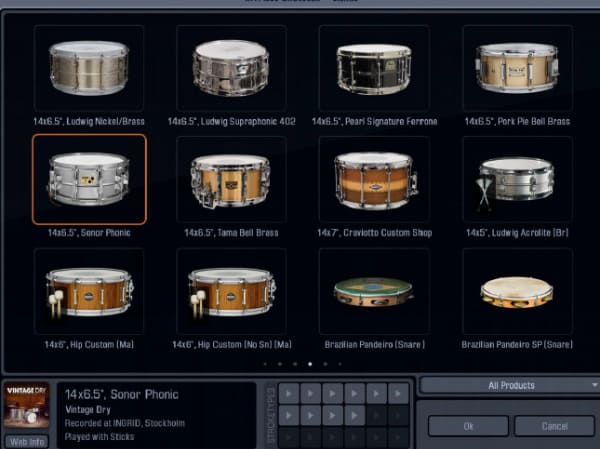The height and width of the screenshot is (449, 600).
Task: Go to the third page dot
Action: (x=295, y=364)
